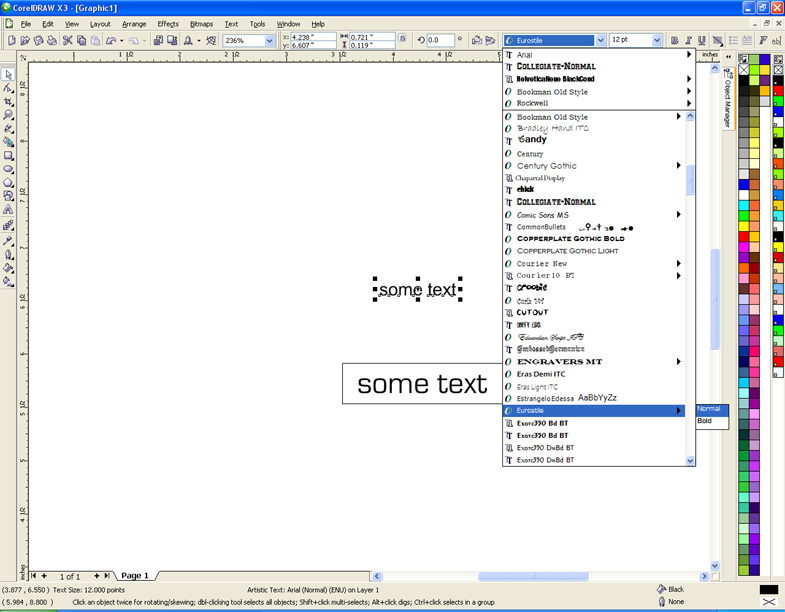Click the x position input field
Image resolution: width=785 pixels, height=612 pixels.
[x=313, y=37]
